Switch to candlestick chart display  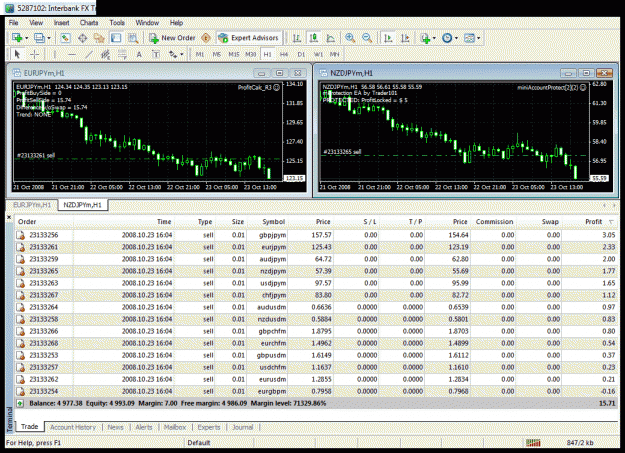click(314, 38)
